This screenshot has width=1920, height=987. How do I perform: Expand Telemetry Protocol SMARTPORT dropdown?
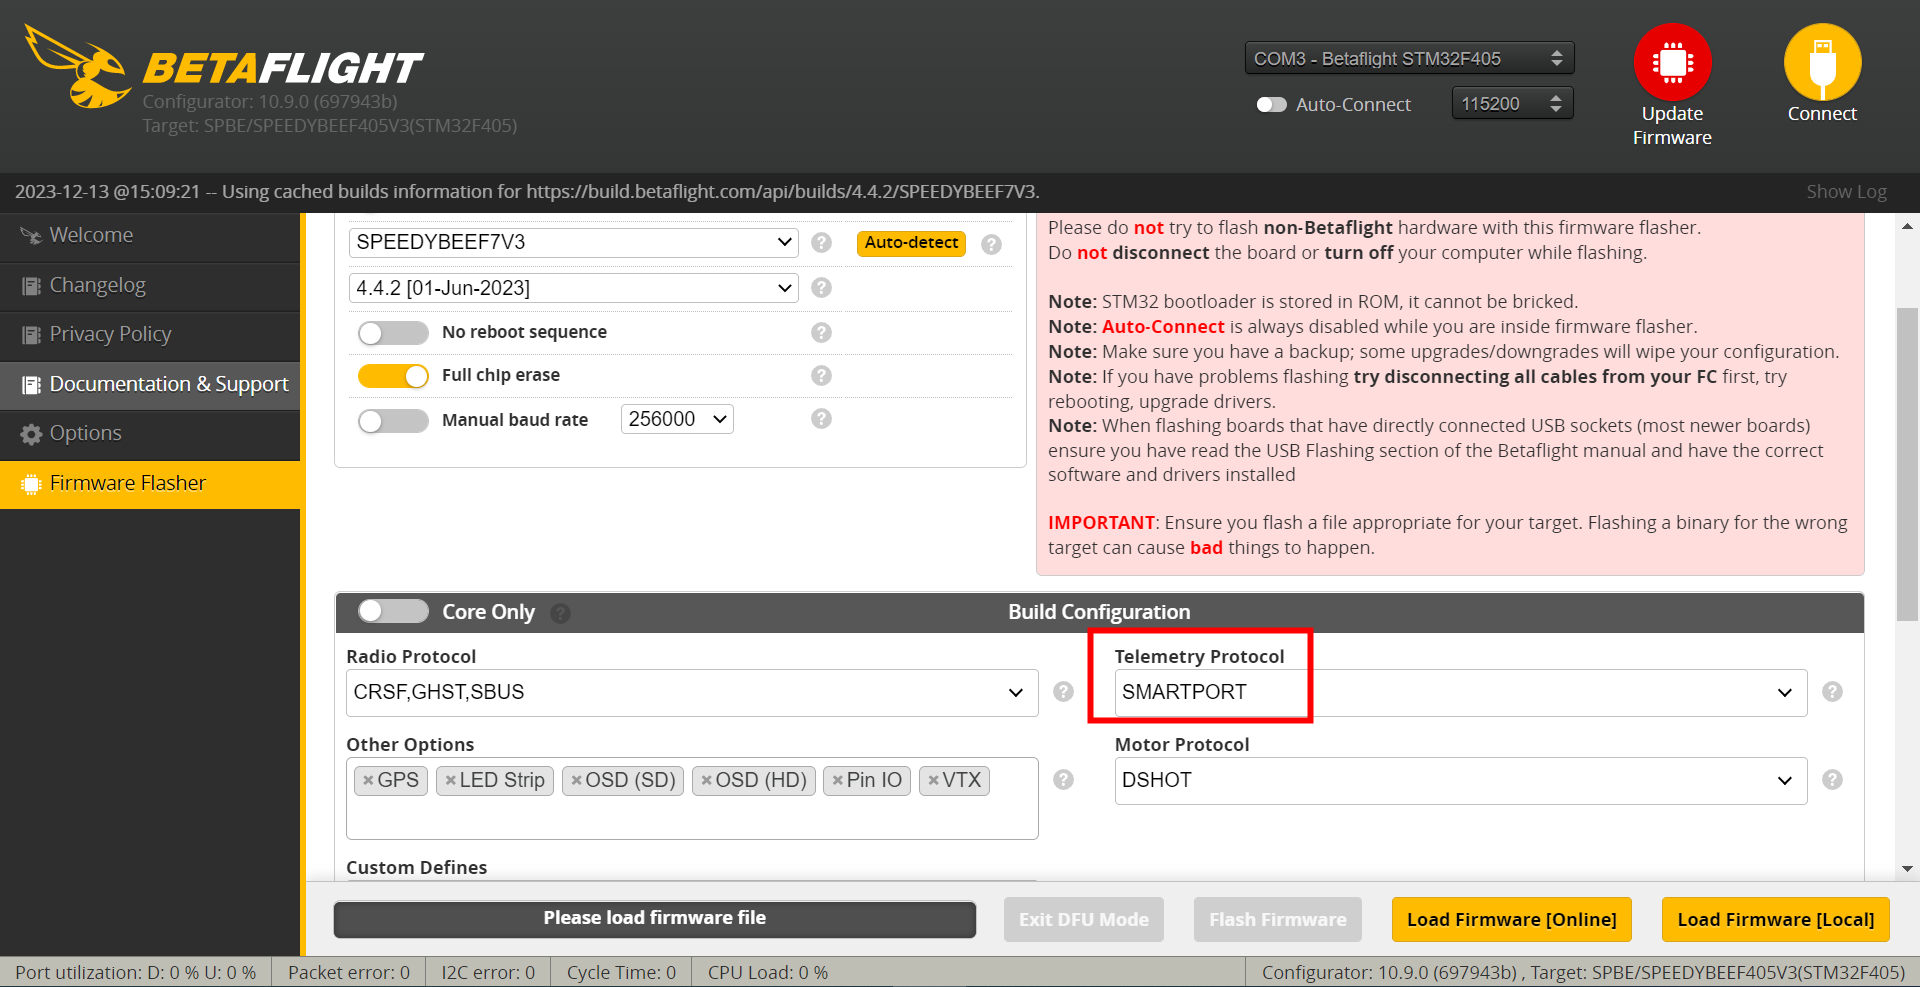click(1461, 693)
